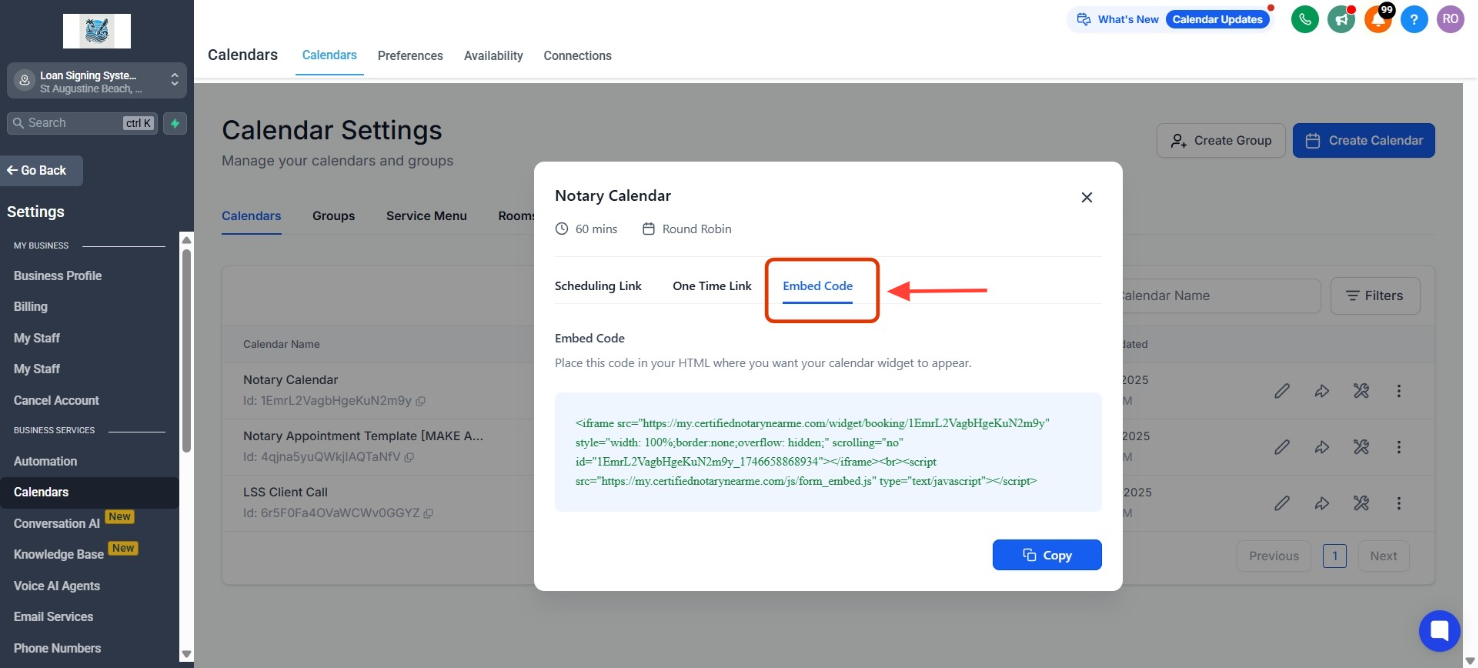Switch to the One Time Link tab
The image size is (1478, 668).
pos(712,286)
